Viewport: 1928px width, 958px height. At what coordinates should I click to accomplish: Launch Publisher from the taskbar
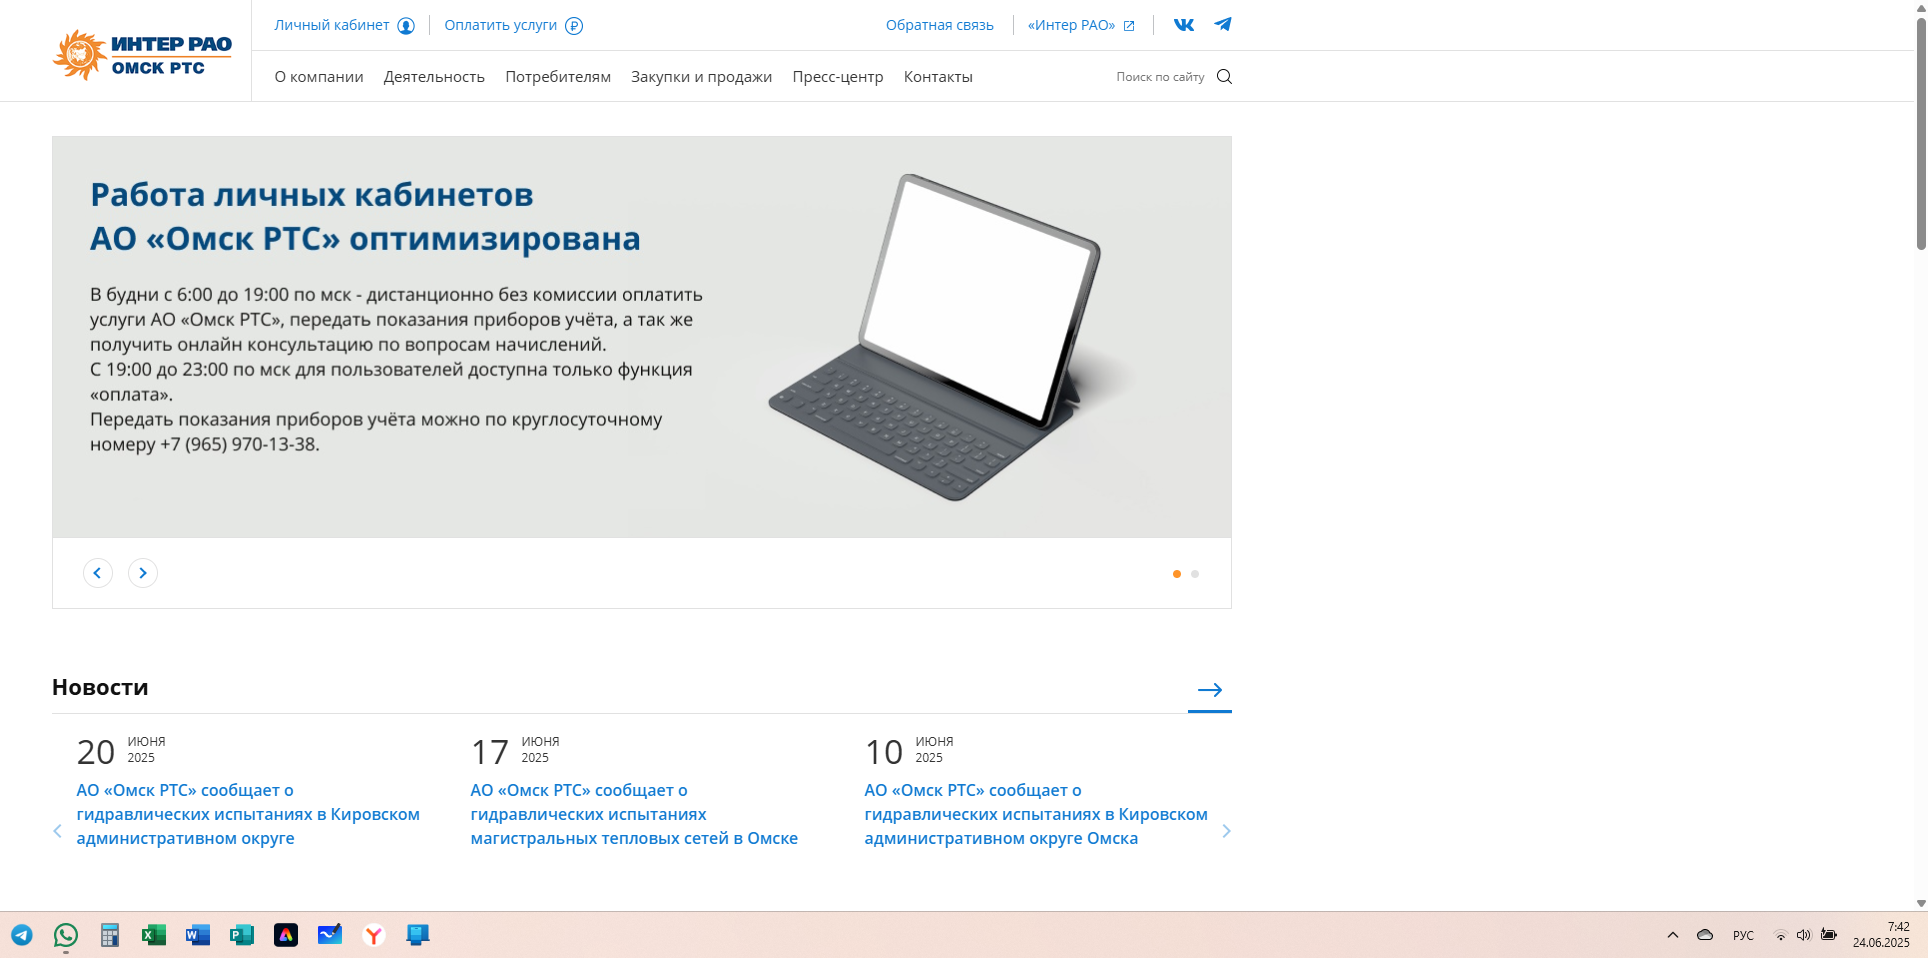pyautogui.click(x=242, y=935)
